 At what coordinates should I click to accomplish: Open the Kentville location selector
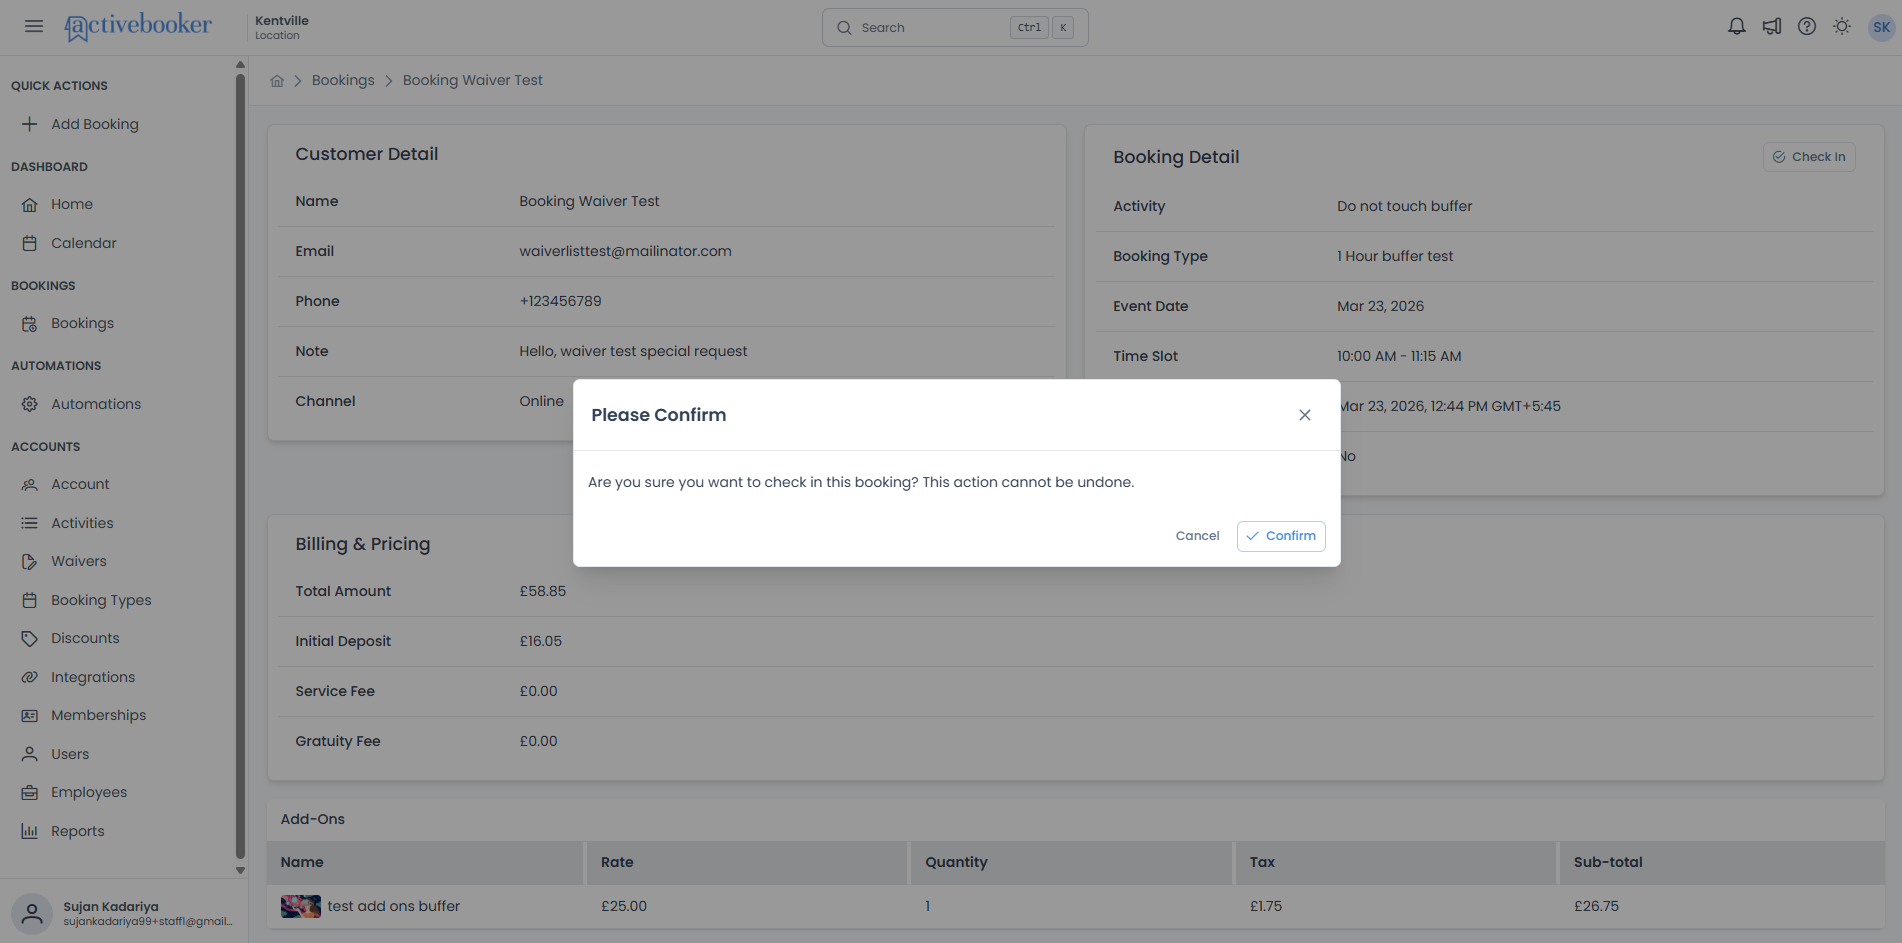pyautogui.click(x=282, y=27)
